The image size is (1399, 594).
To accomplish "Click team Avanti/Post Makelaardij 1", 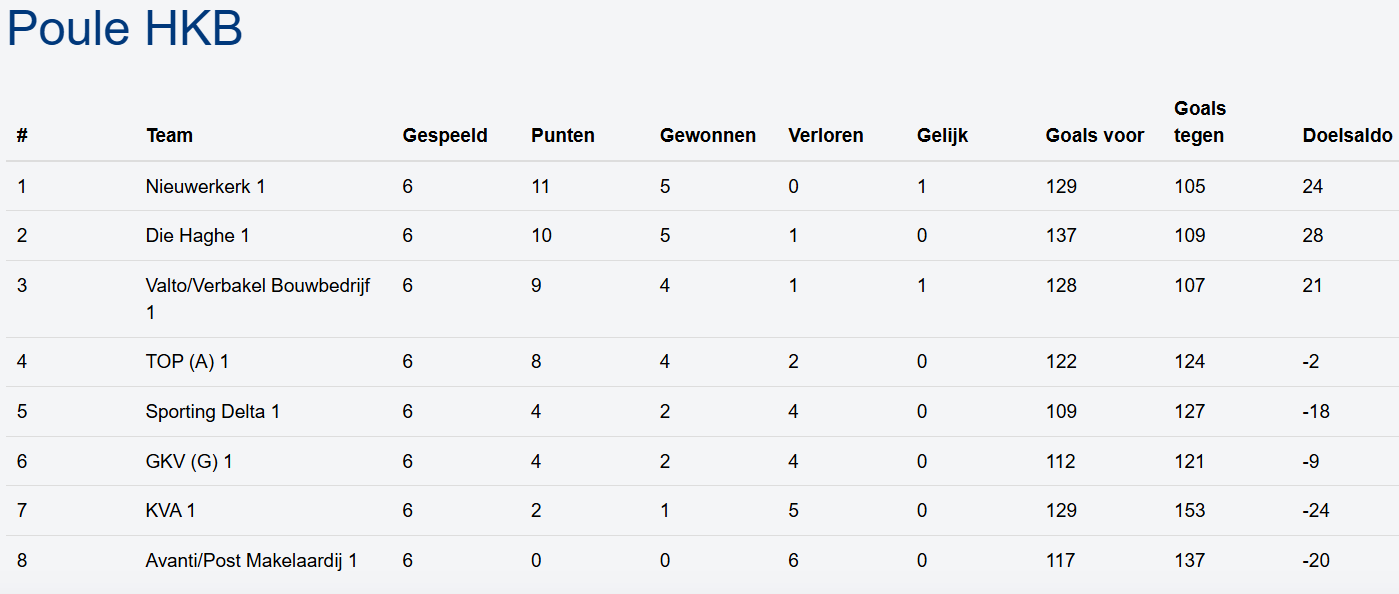I will click(251, 561).
